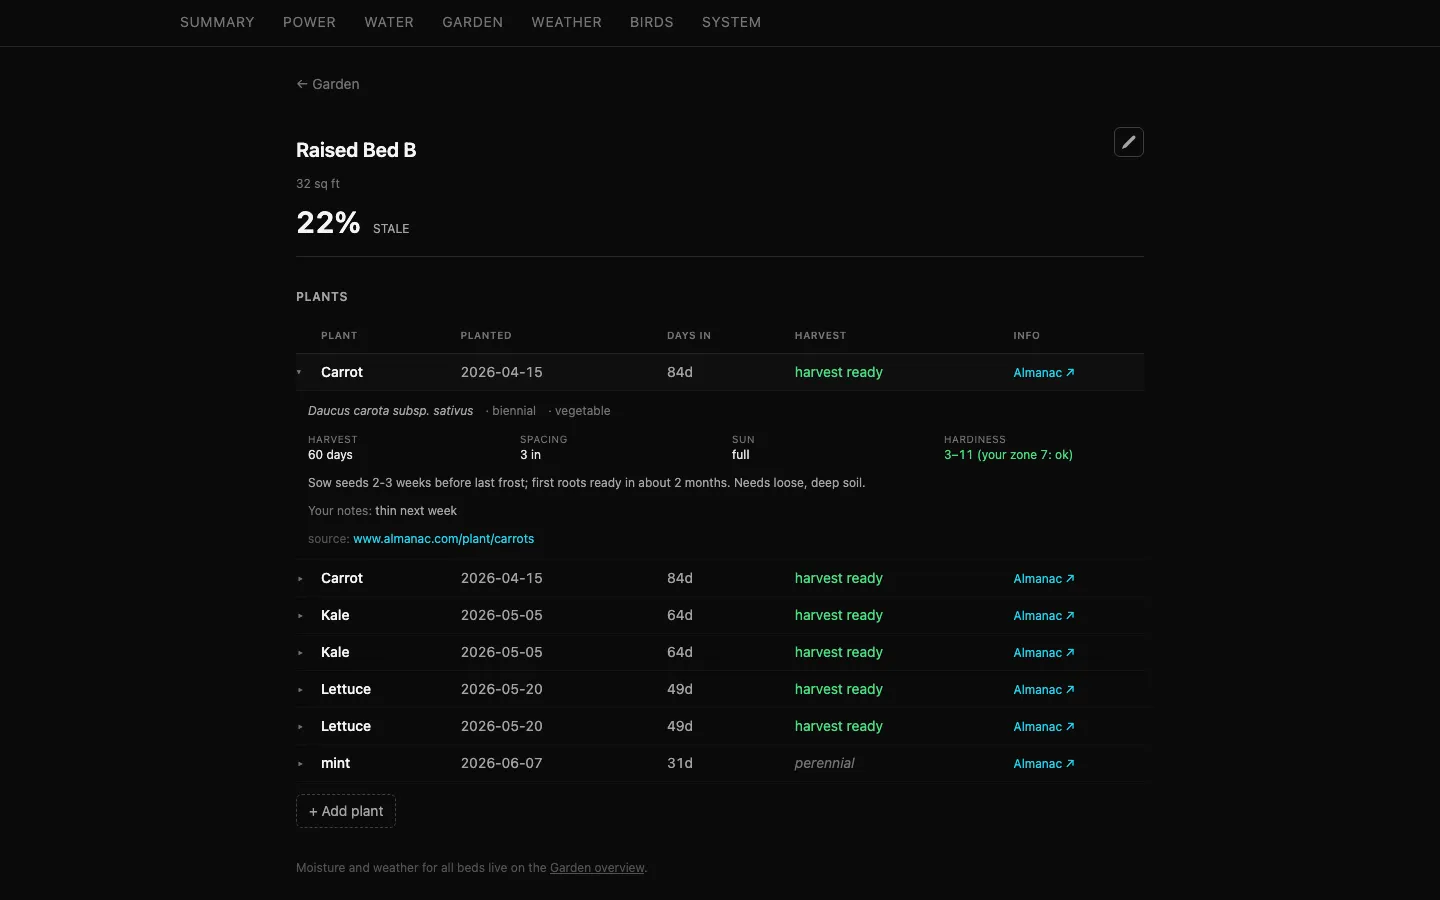Screen dimensions: 1440x900
Task: Expand the mint row details
Action: (x=720, y=763)
